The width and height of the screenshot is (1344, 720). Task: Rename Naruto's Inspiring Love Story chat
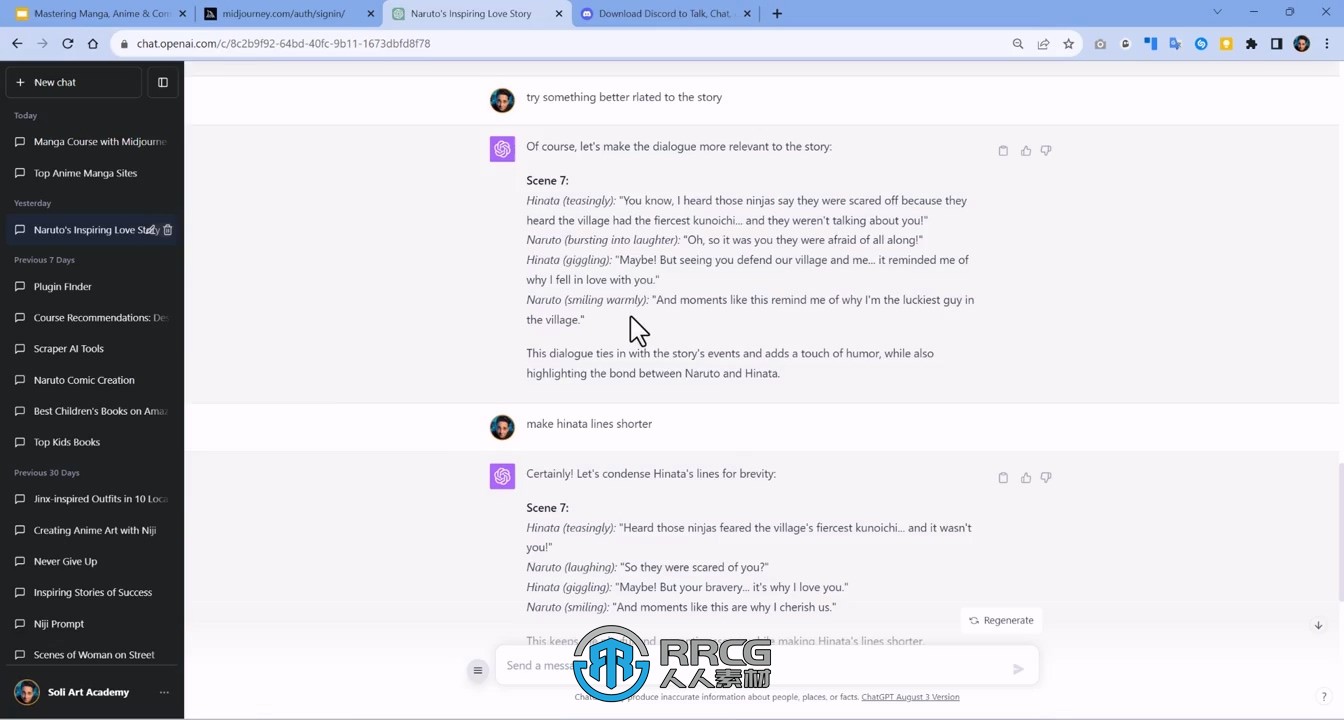tap(152, 230)
